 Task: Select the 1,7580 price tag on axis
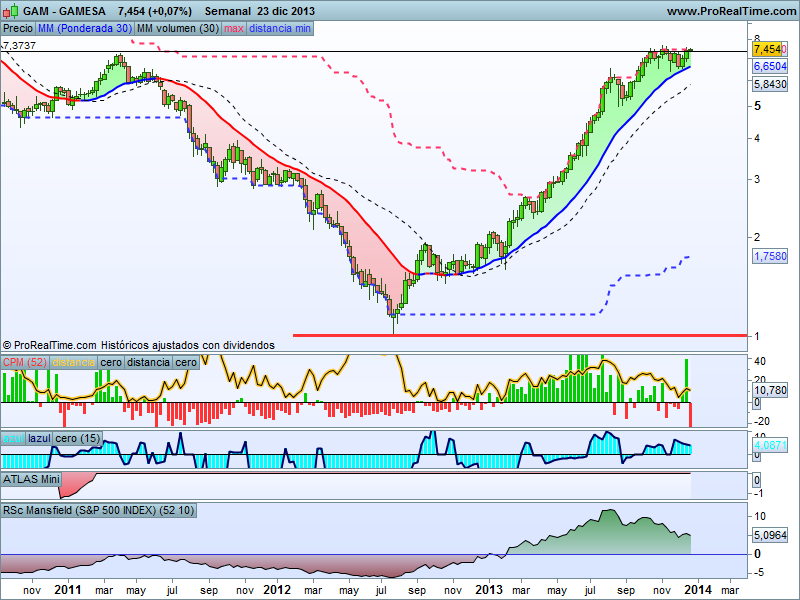(x=769, y=257)
